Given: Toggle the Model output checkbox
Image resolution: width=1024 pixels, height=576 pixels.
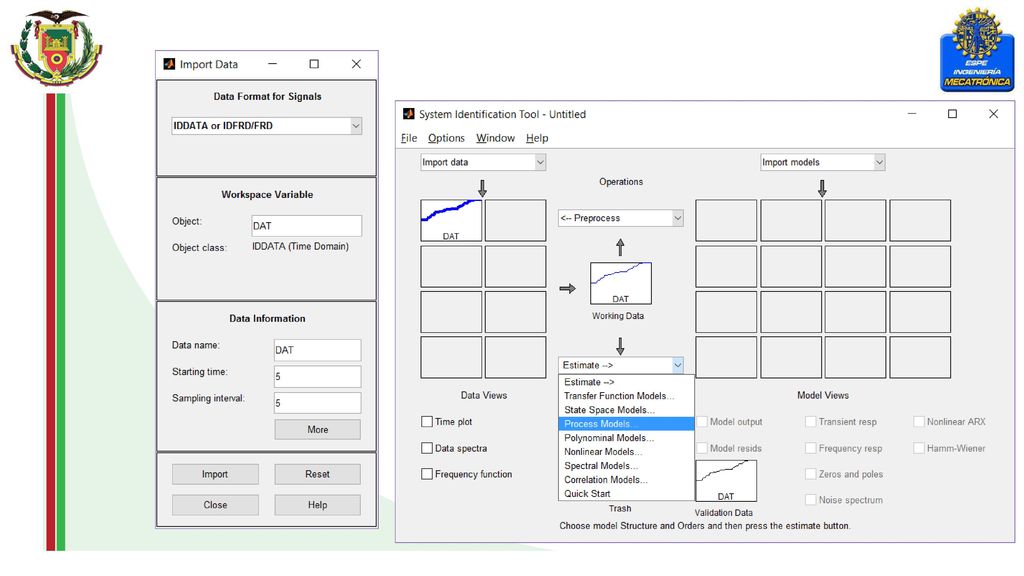Looking at the screenshot, I should pos(702,422).
